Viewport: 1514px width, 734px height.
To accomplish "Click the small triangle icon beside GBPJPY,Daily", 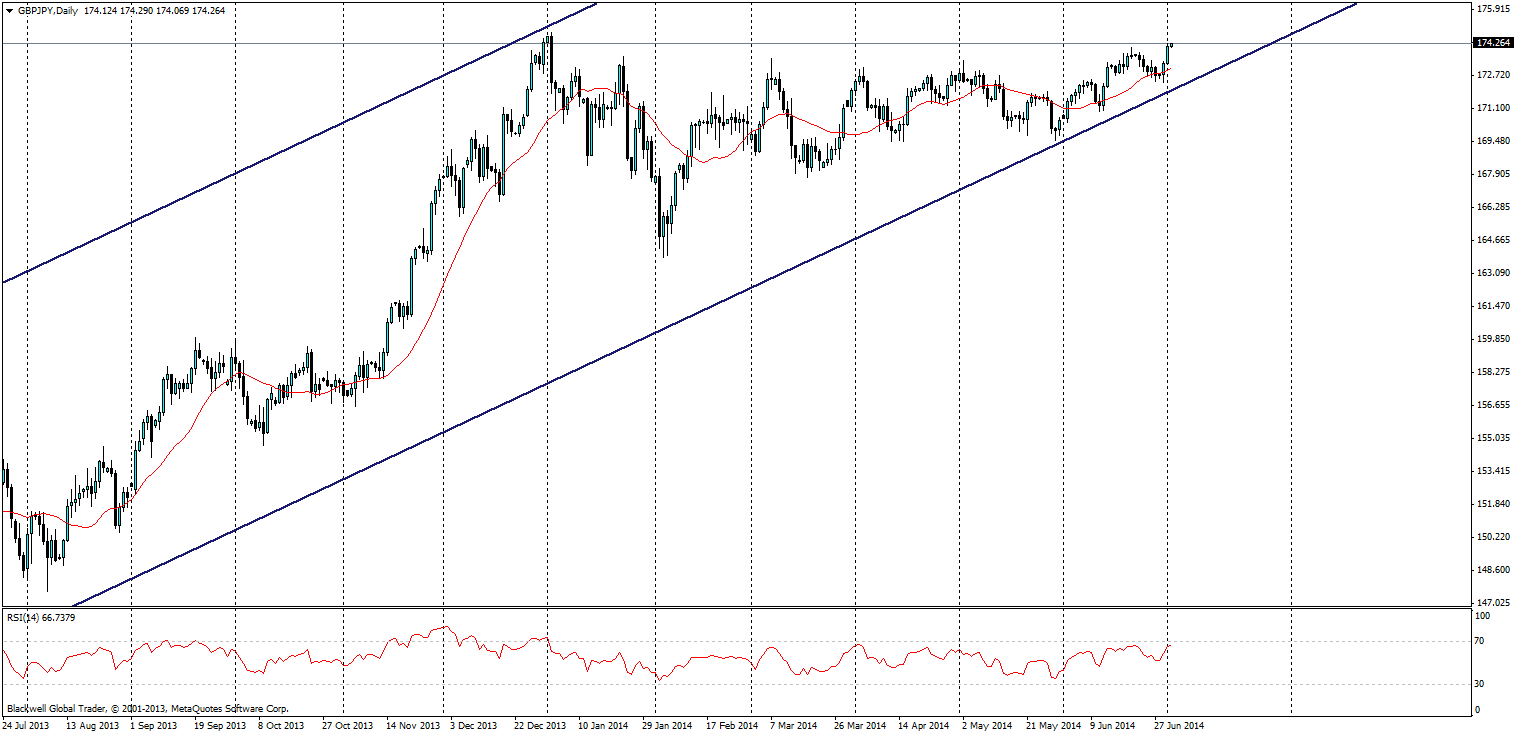I will pos(9,9).
